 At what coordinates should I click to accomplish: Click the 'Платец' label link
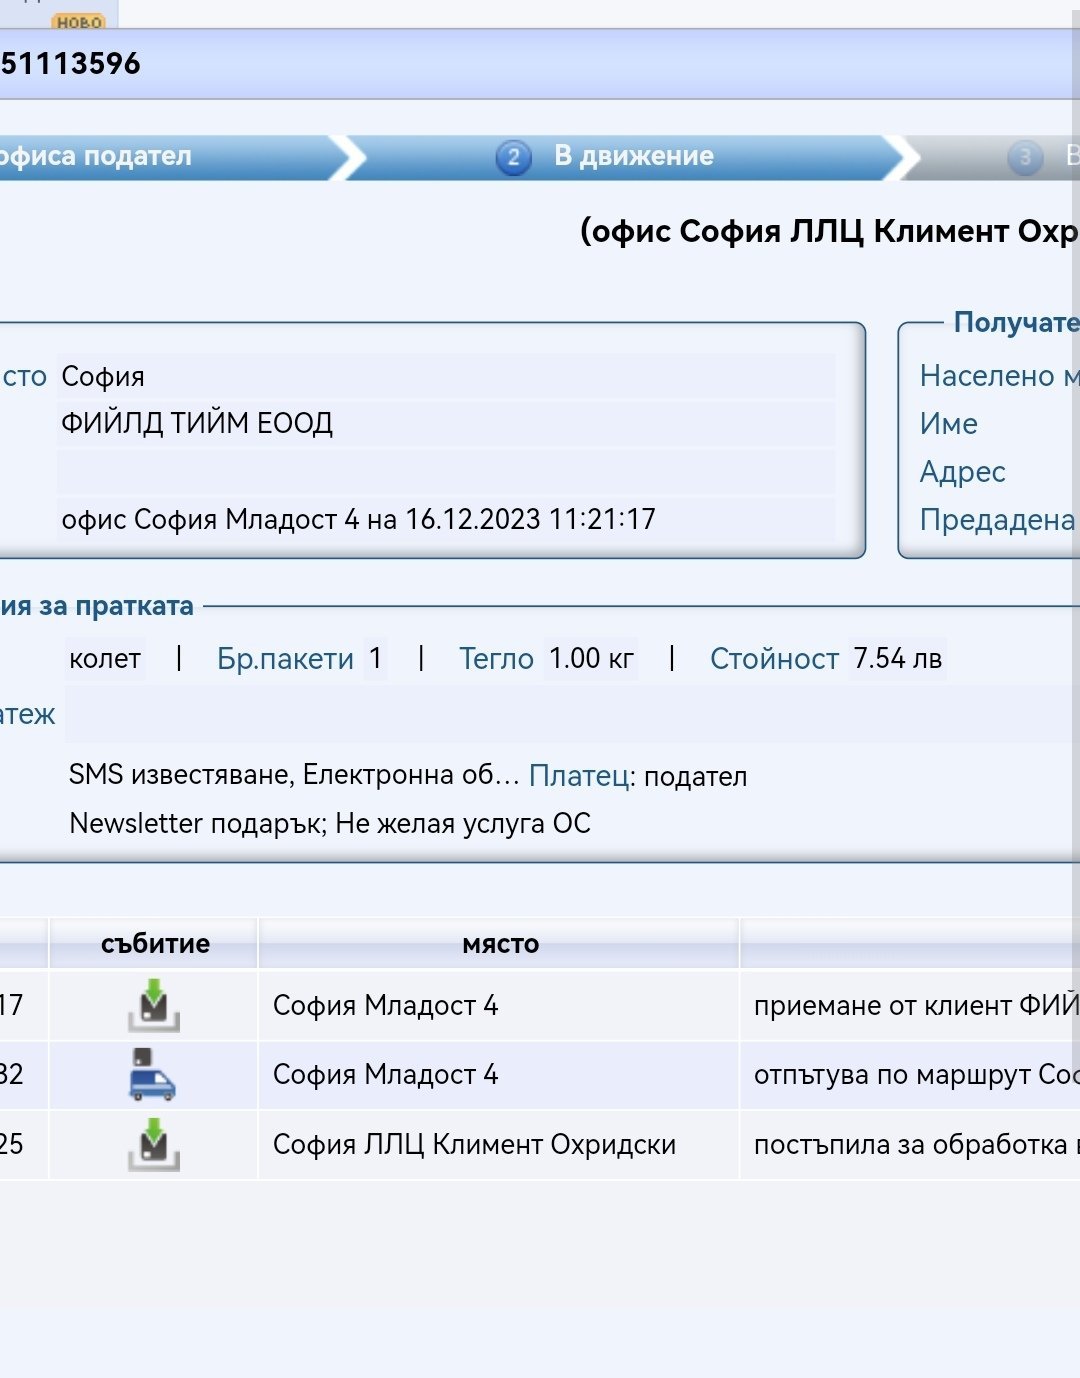coord(579,776)
